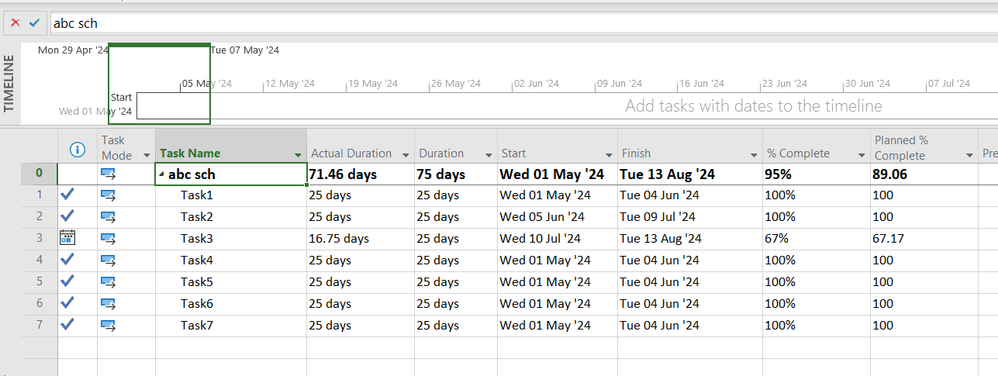Select the Task3 name cell
The width and height of the screenshot is (998, 376).
pyautogui.click(x=231, y=239)
